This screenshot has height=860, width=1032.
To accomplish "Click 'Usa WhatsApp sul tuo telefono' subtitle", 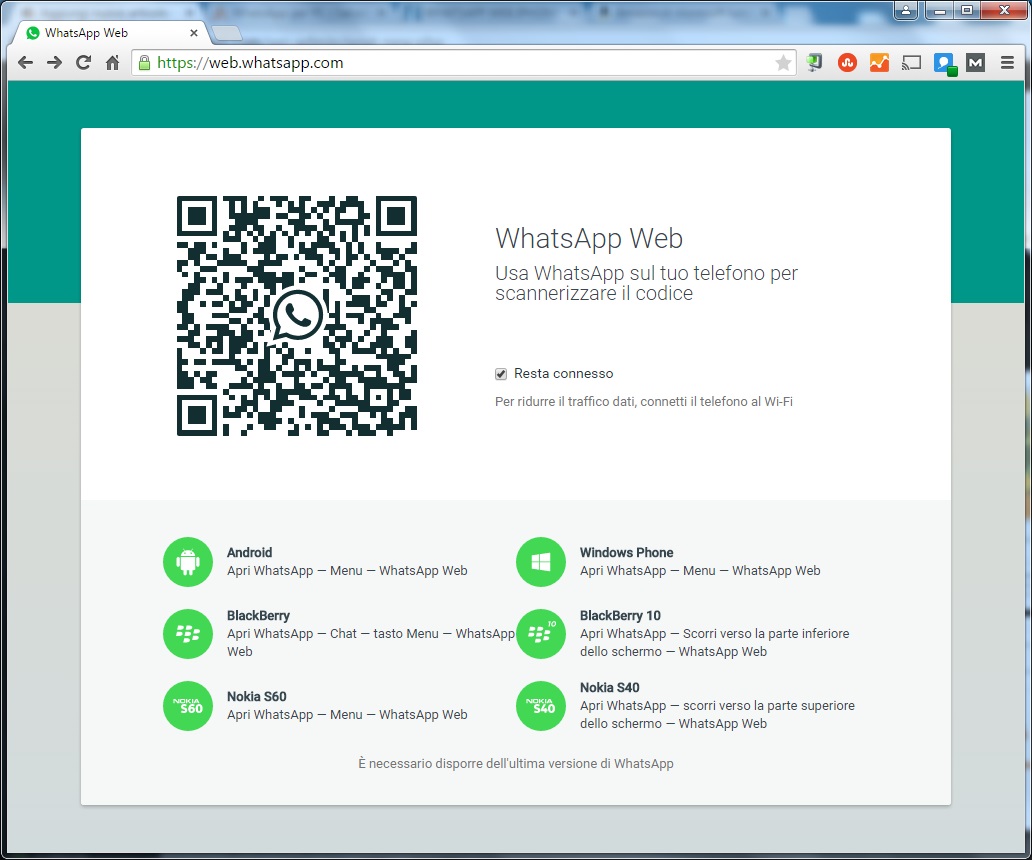I will point(646,283).
